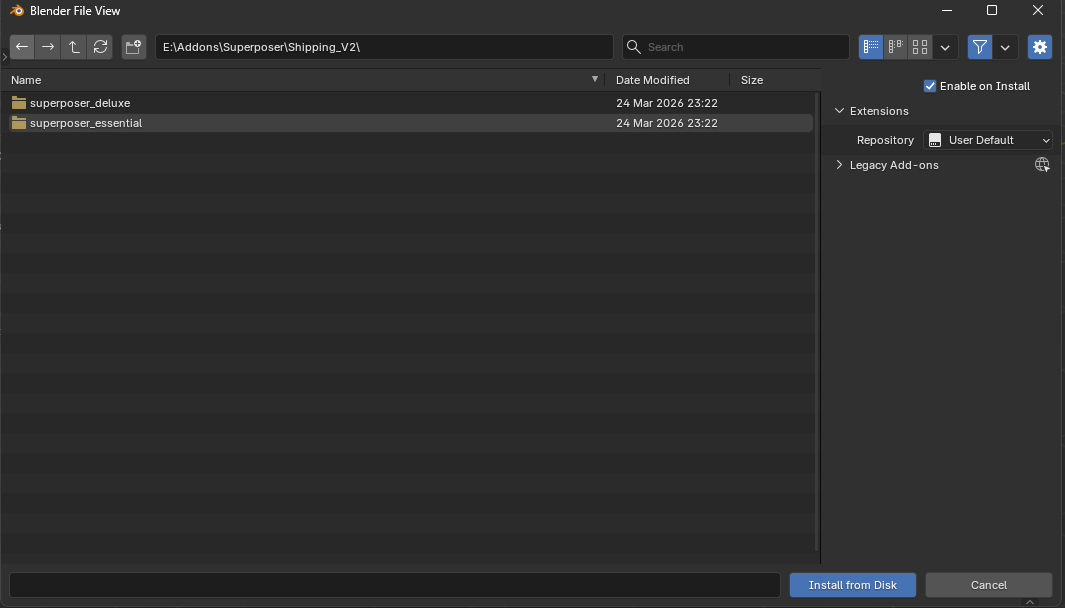The image size is (1065, 608).
Task: Maximize the Blender File View window
Action: pos(992,10)
